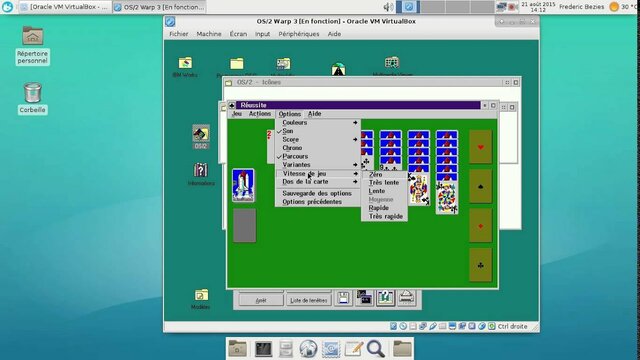Click the help question-mark LaunchPad icon
Image resolution: width=640 pixels, height=360 pixels.
[385, 298]
